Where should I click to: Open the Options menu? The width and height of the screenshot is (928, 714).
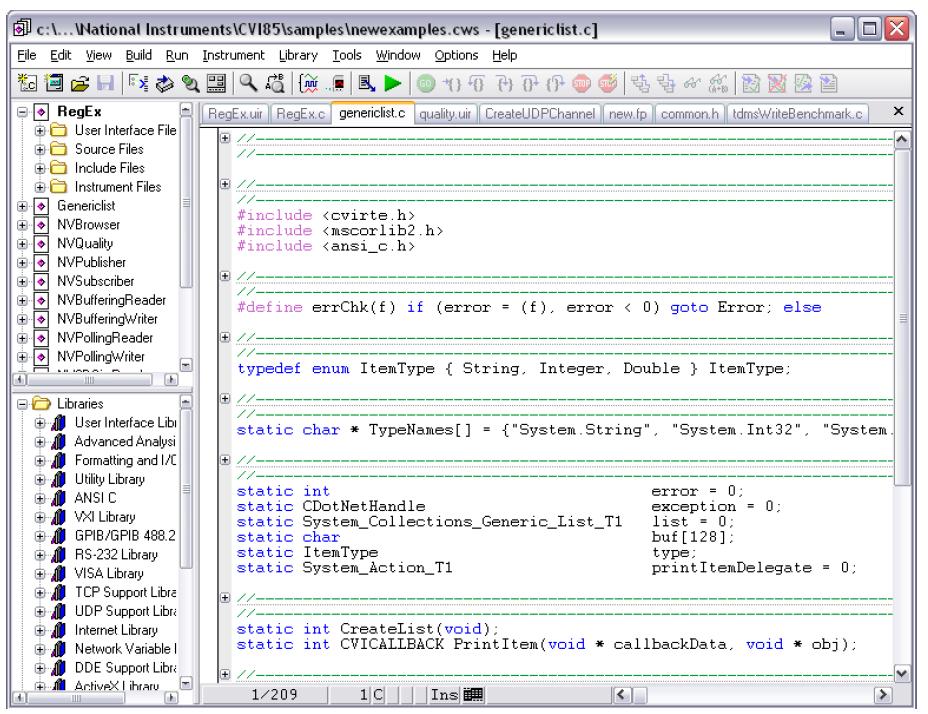pos(456,55)
